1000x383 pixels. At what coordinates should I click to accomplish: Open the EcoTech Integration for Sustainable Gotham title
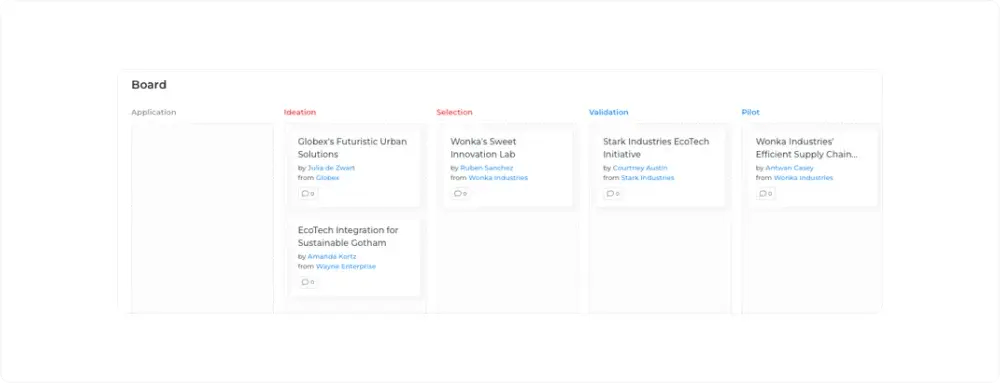click(x=348, y=236)
